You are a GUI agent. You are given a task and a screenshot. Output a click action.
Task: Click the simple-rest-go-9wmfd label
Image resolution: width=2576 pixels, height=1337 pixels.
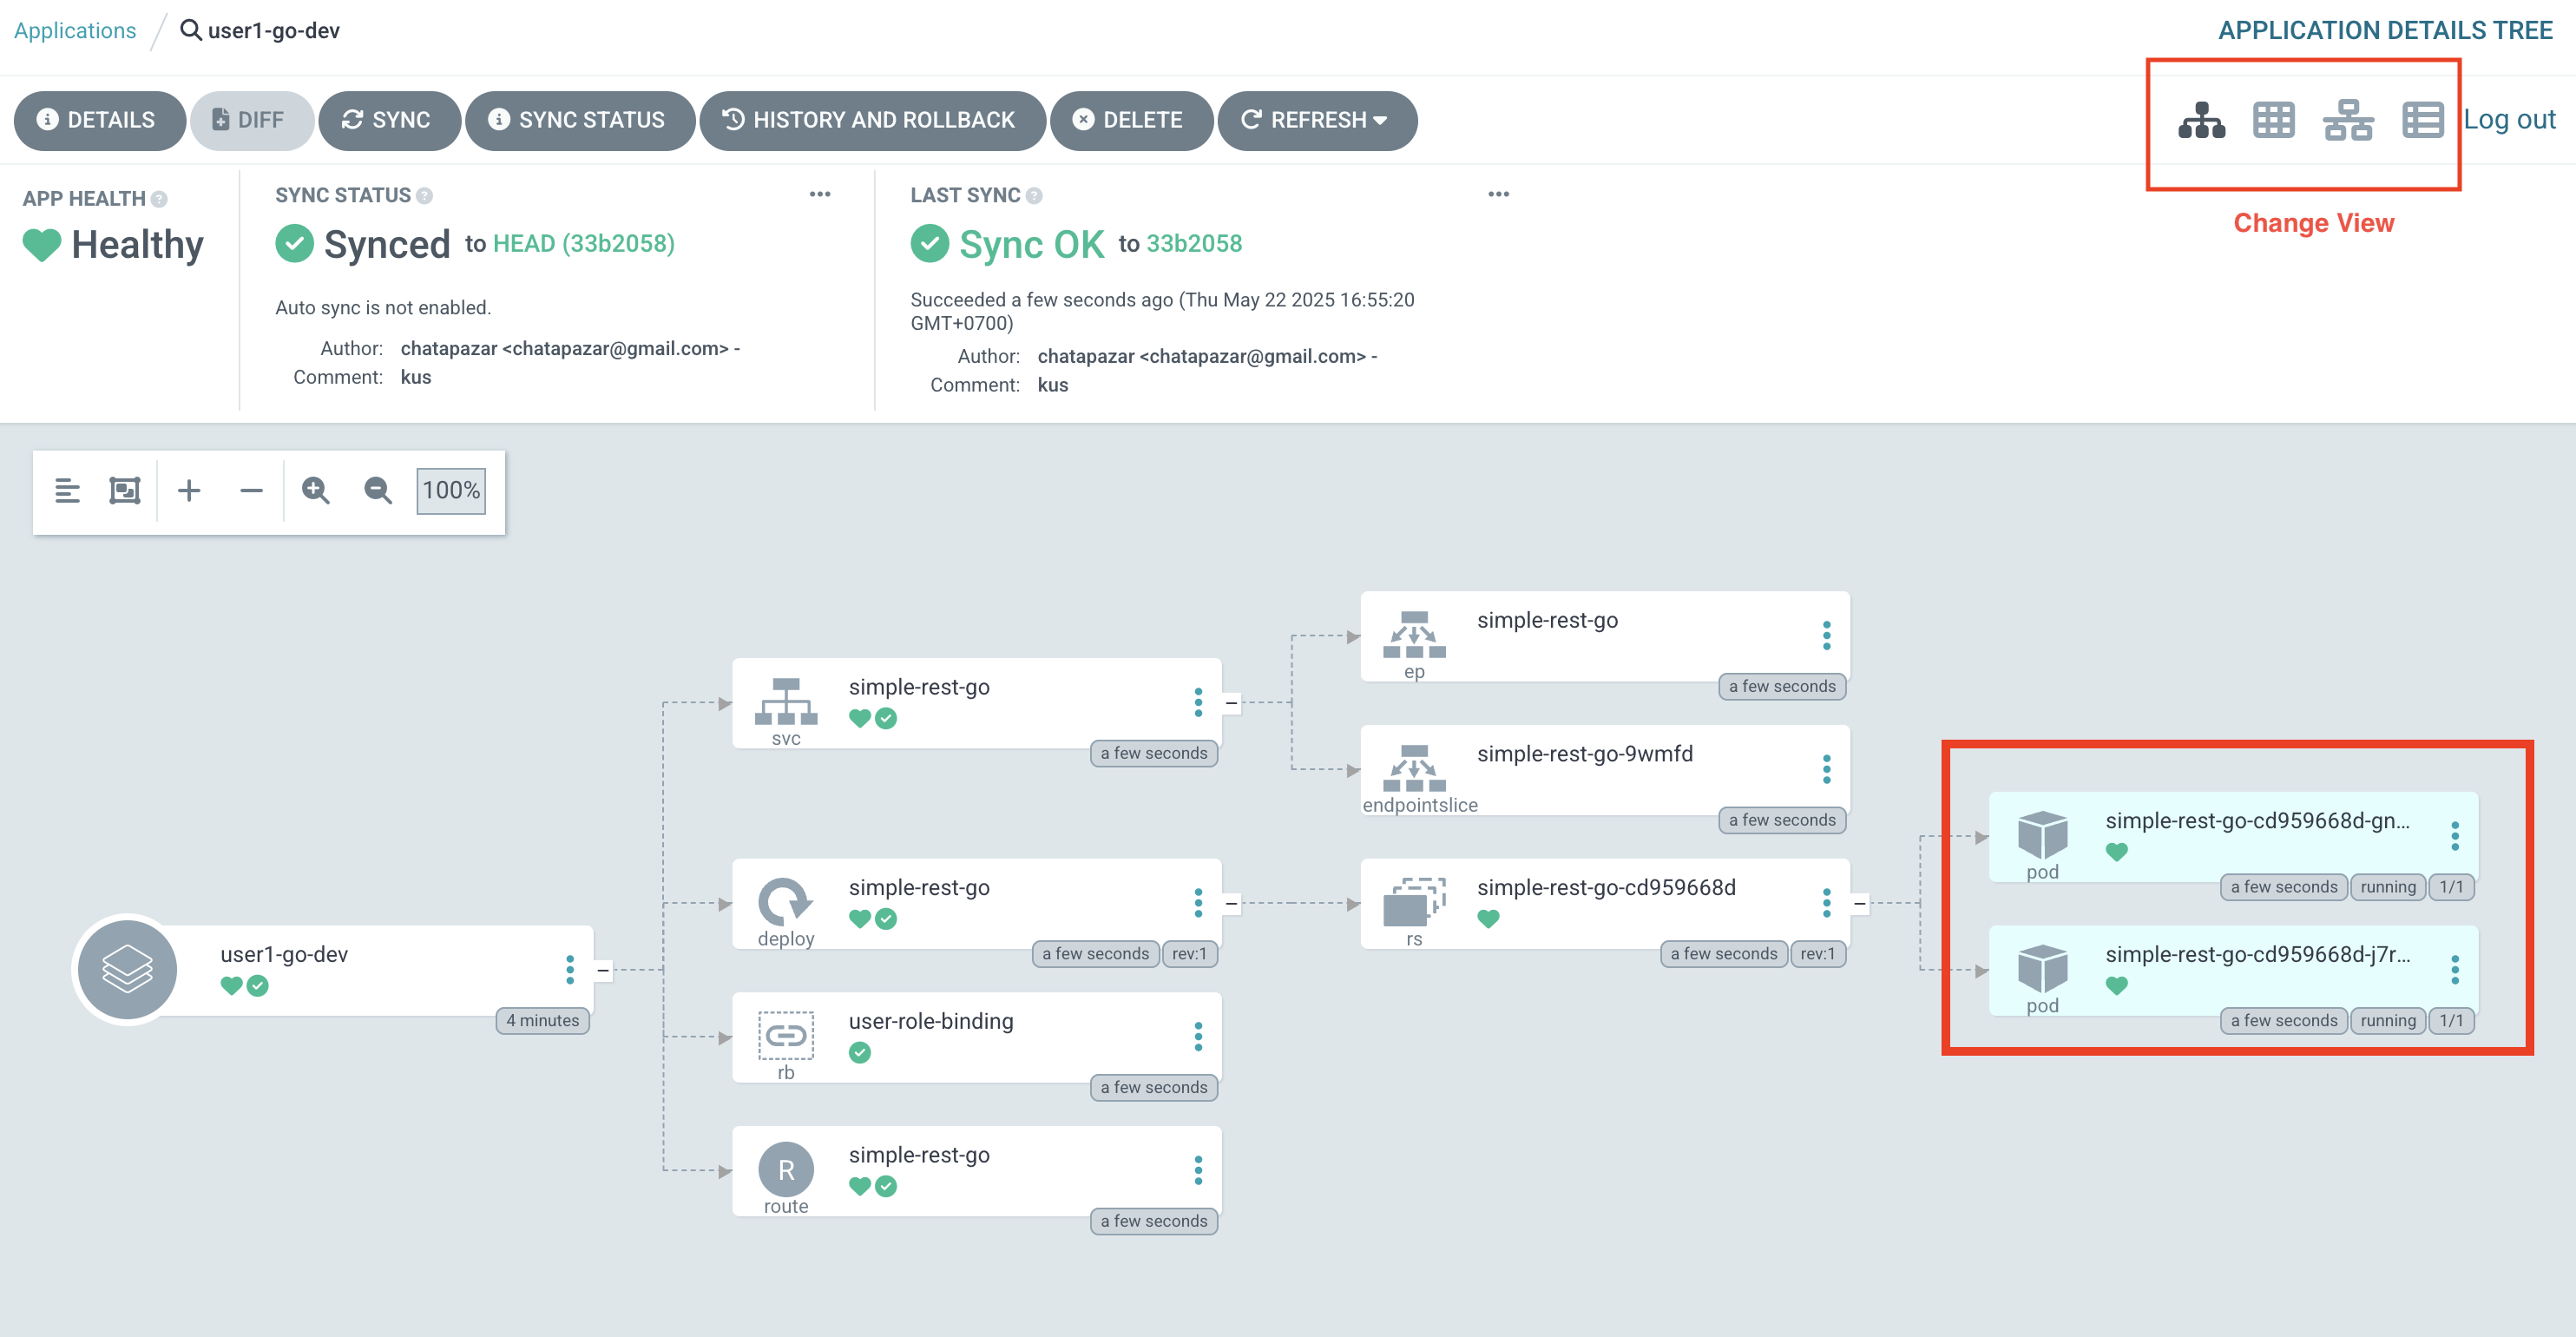[x=1585, y=754]
